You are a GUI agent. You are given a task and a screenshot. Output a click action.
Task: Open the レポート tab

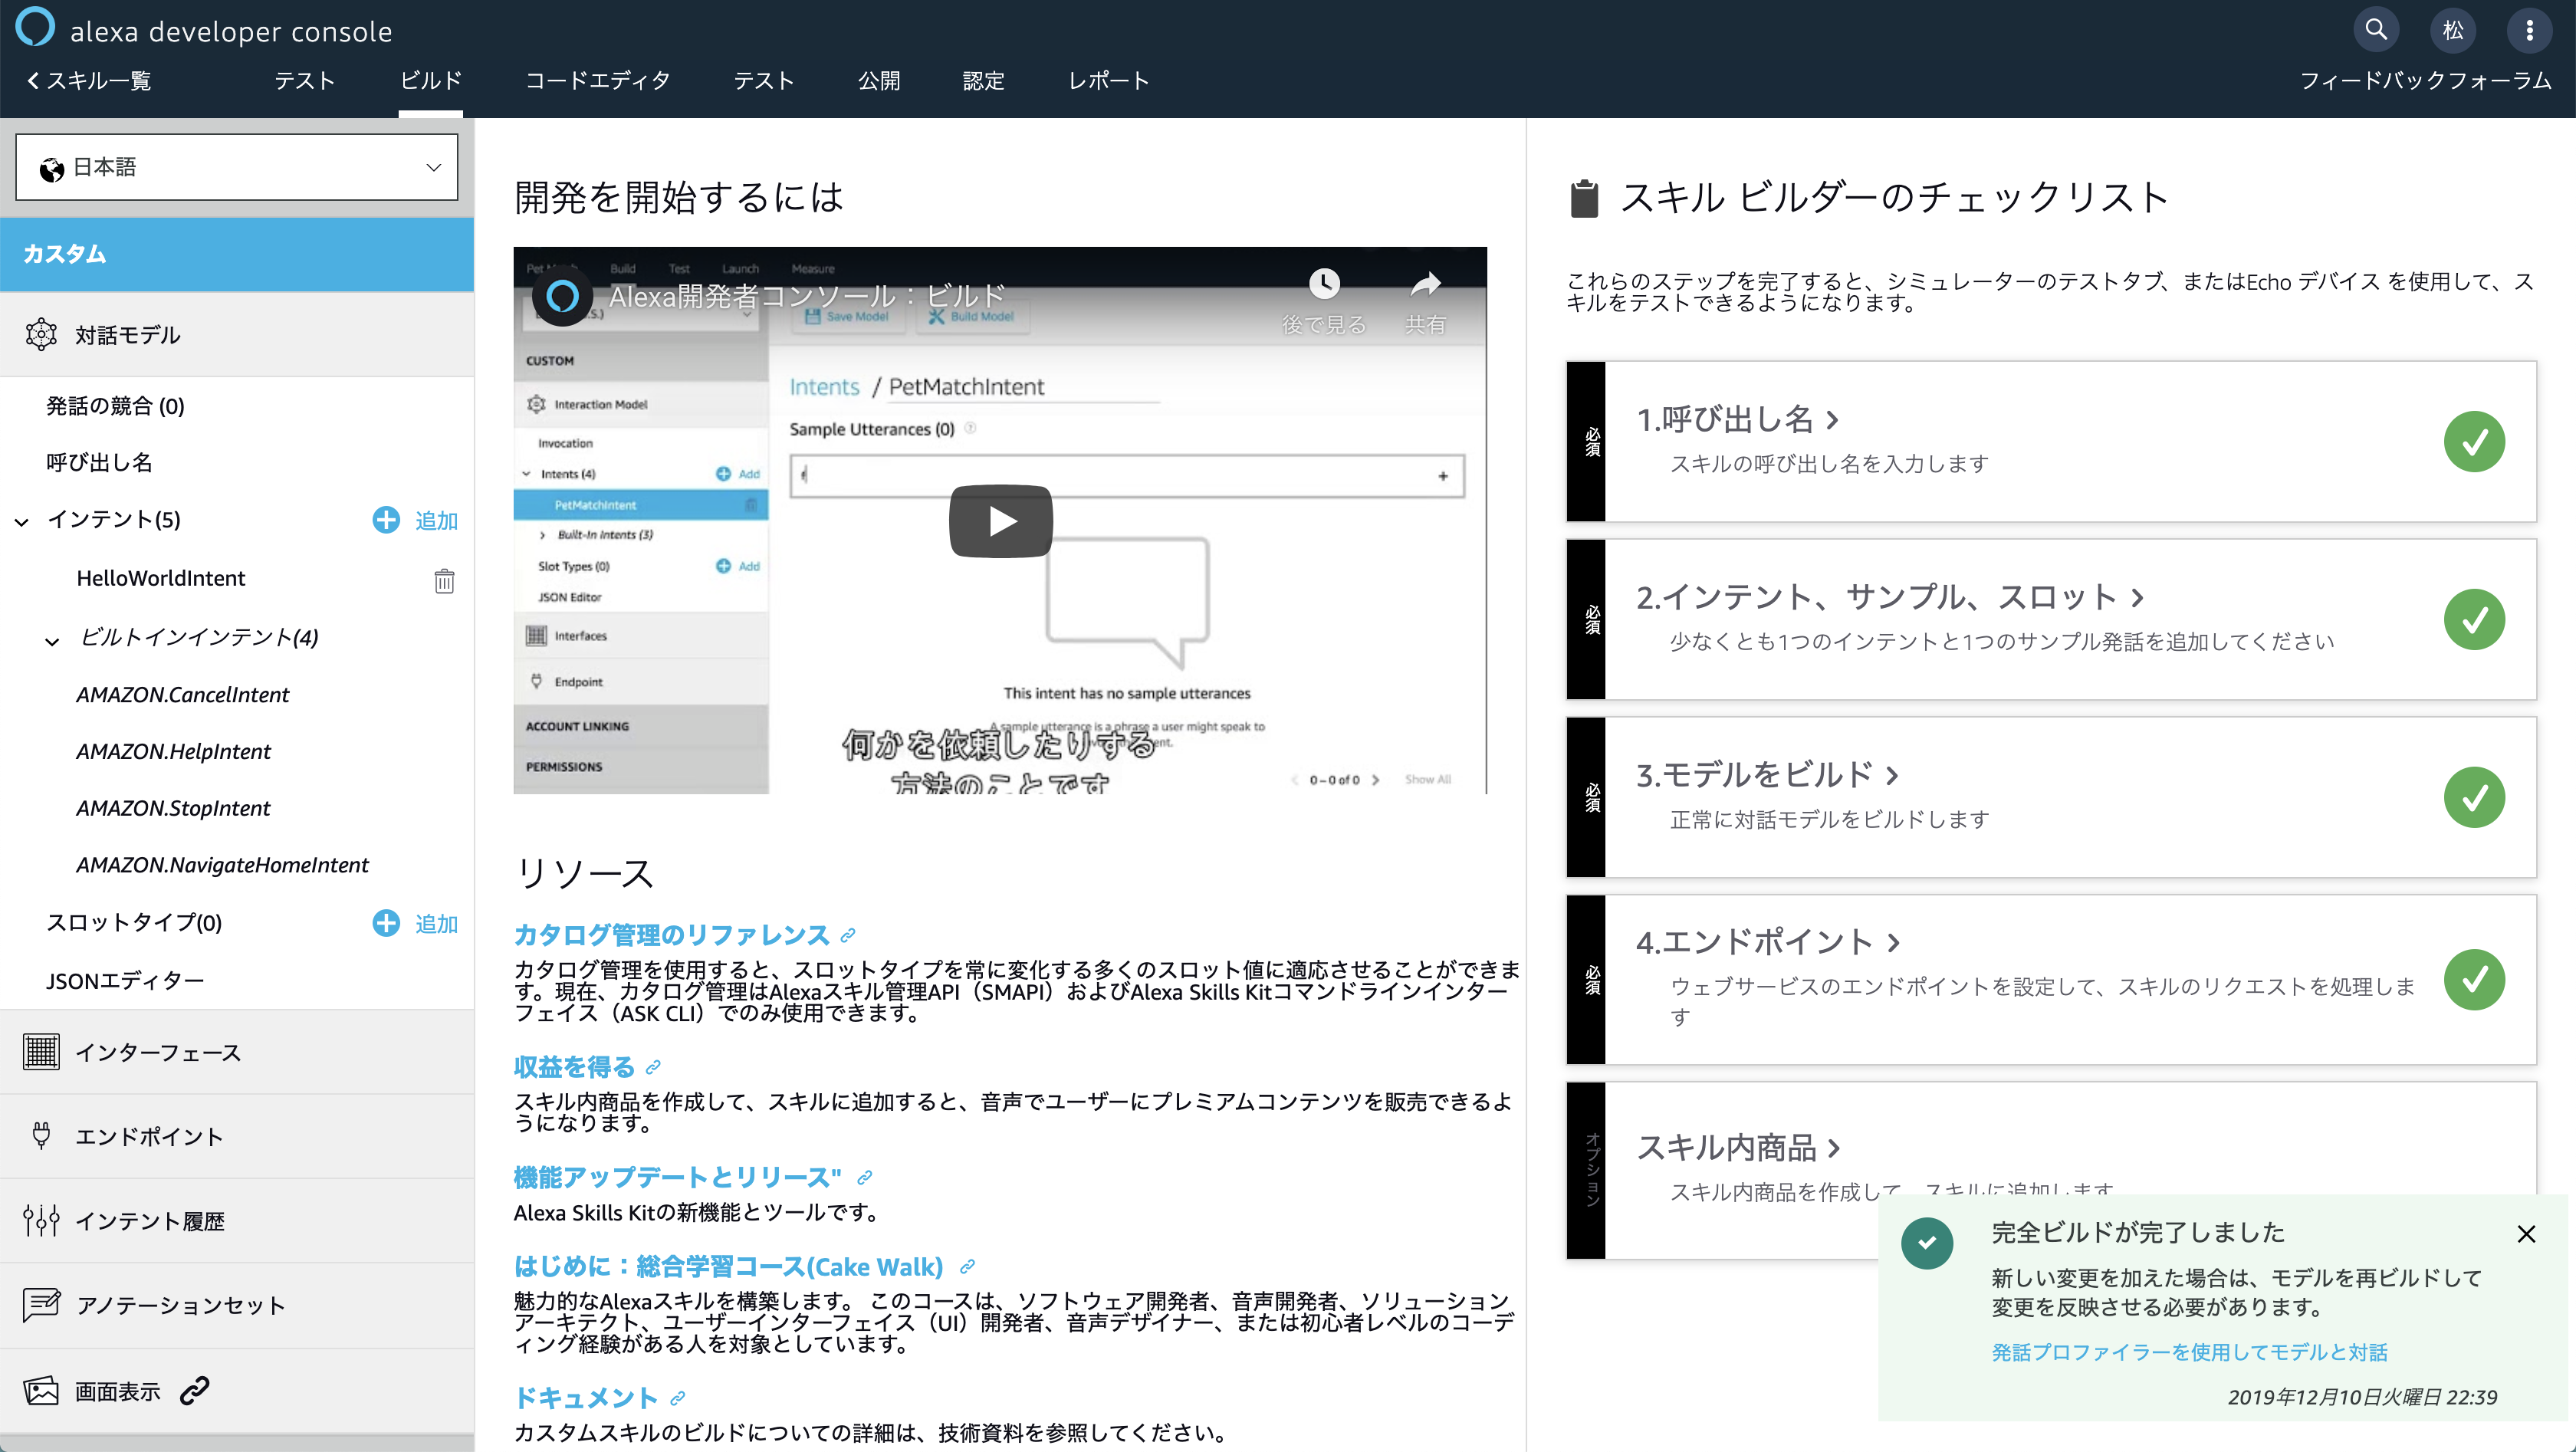pyautogui.click(x=1108, y=80)
